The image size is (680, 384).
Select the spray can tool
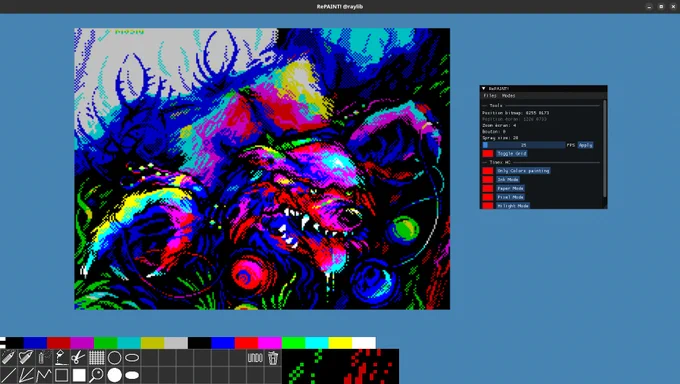click(44, 358)
